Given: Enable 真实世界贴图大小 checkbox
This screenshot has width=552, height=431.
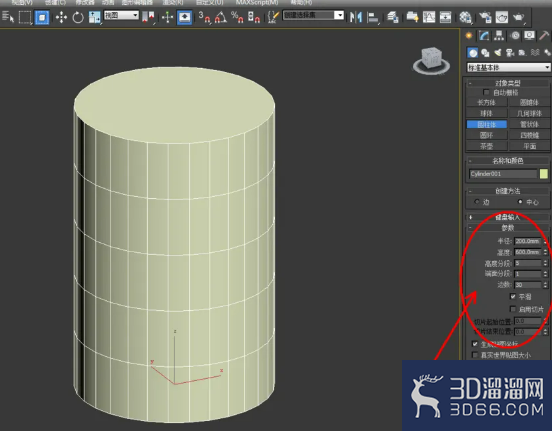Looking at the screenshot, I should coord(475,355).
